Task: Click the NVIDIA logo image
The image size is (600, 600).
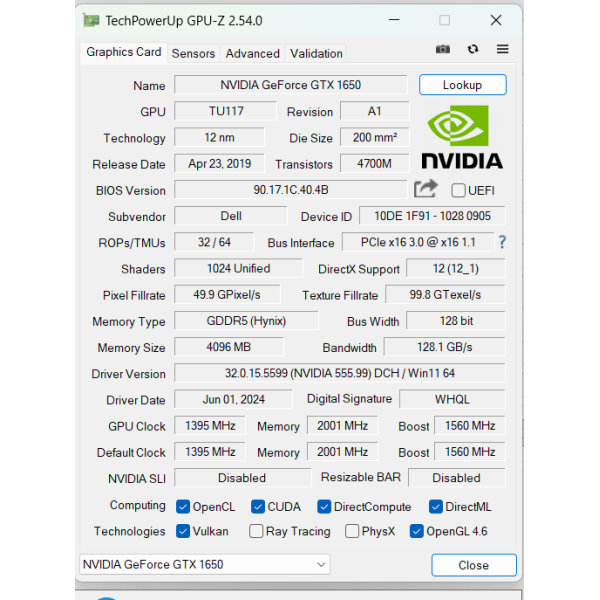Action: 462,137
